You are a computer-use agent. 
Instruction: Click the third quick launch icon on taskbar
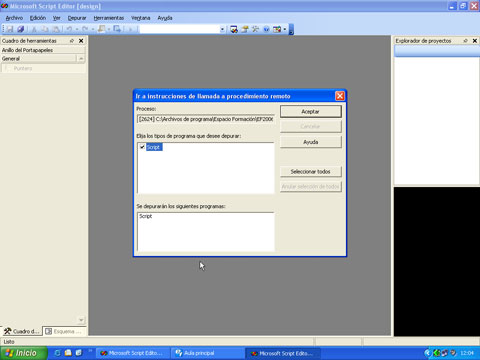coord(79,353)
